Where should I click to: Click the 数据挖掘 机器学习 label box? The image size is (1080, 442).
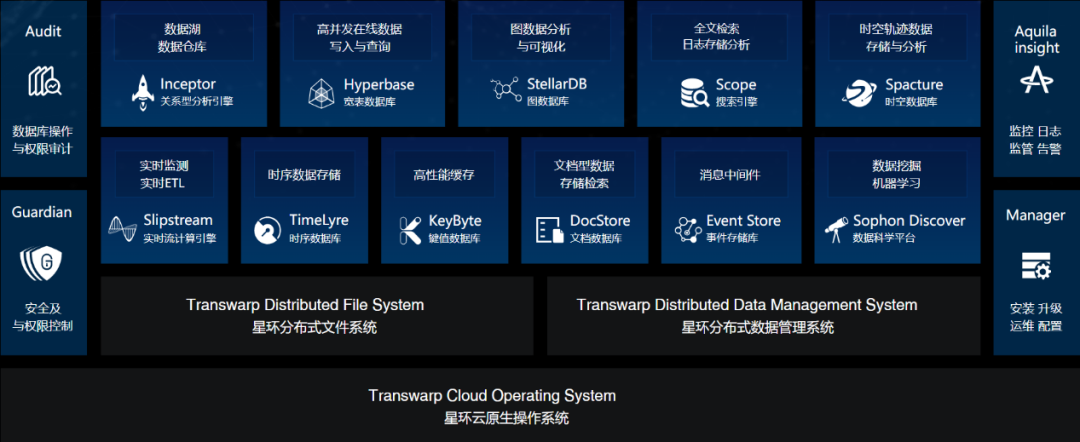pyautogui.click(x=896, y=174)
